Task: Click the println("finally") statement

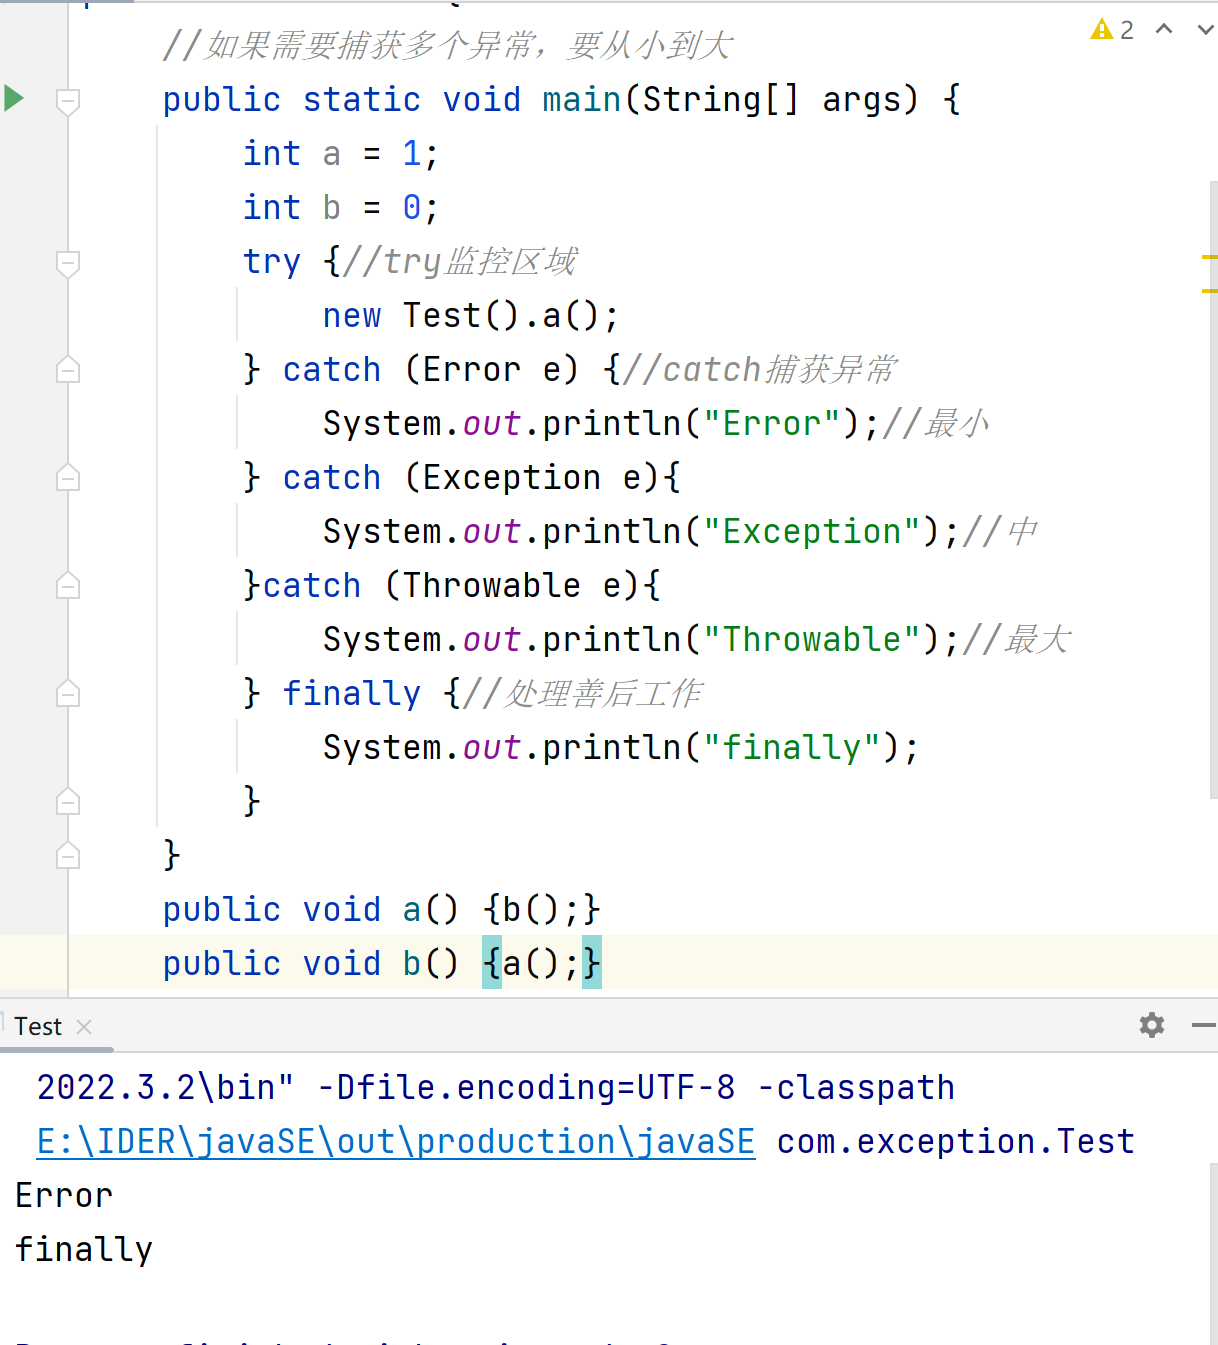Action: coord(620,748)
